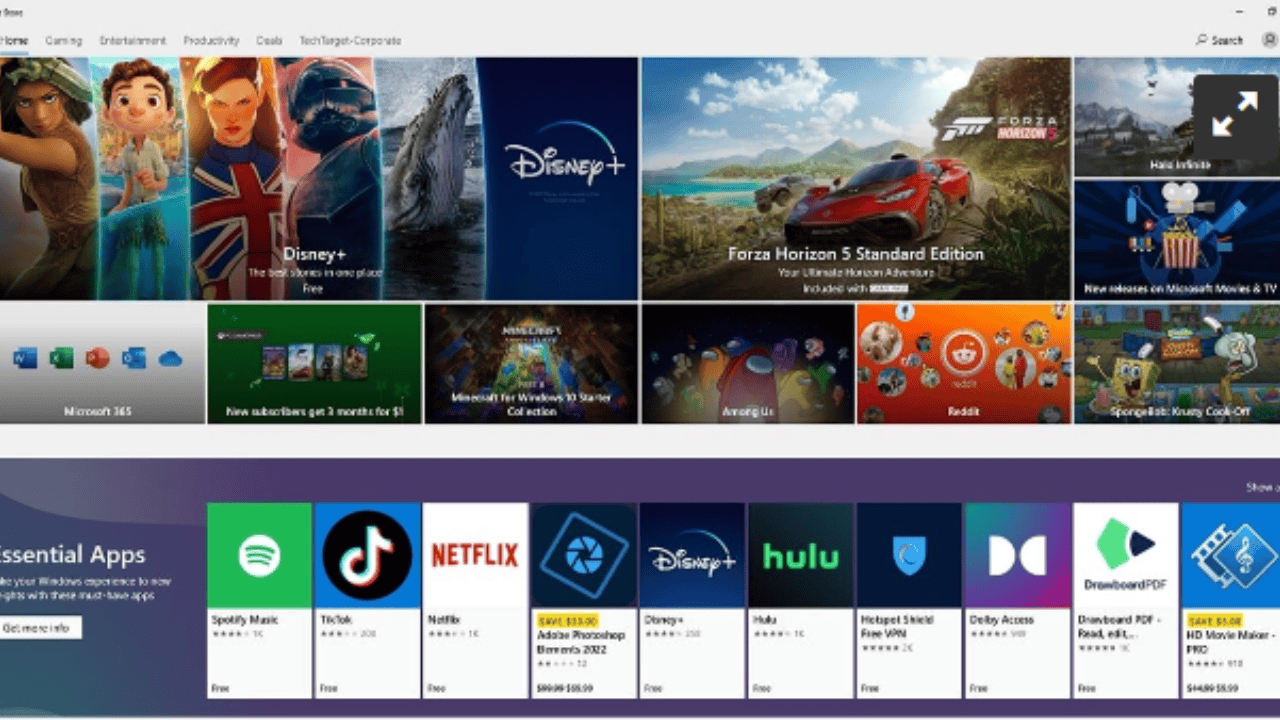Click the Search button
This screenshot has width=1280, height=720.
1220,41
